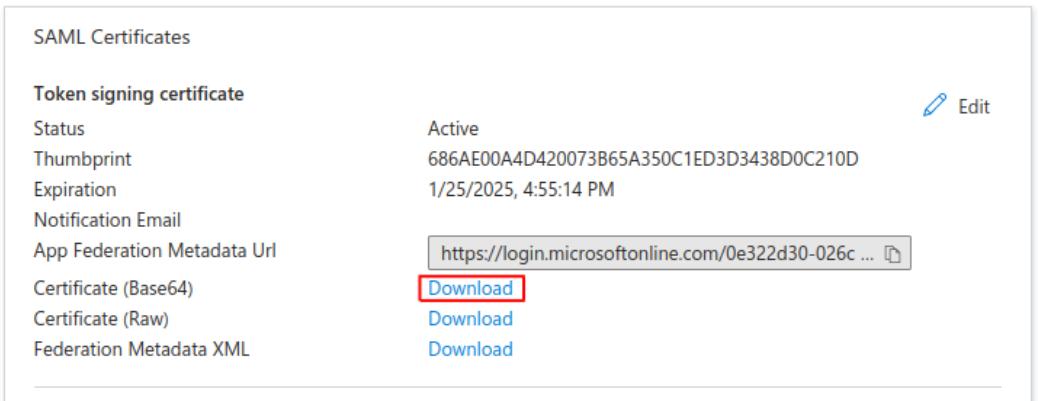Download the Federation Metadata XML
The image size is (1038, 401).
(471, 349)
